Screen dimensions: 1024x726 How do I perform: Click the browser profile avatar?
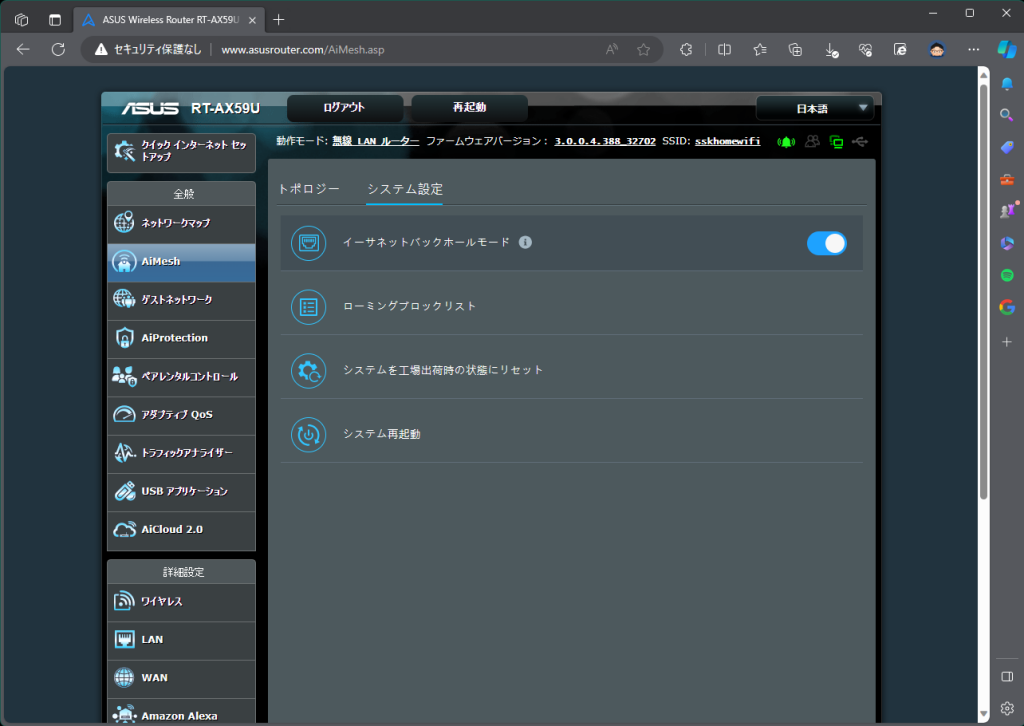click(x=937, y=50)
